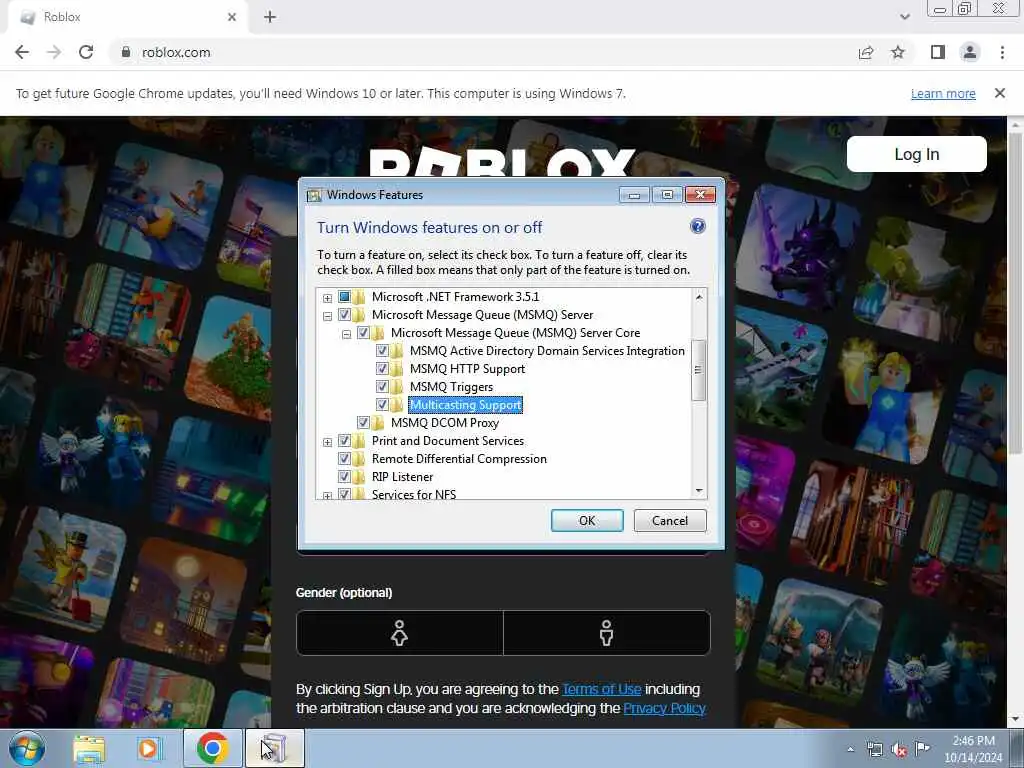Uncheck RIP Listener checkbox
1024x768 pixels.
(344, 477)
